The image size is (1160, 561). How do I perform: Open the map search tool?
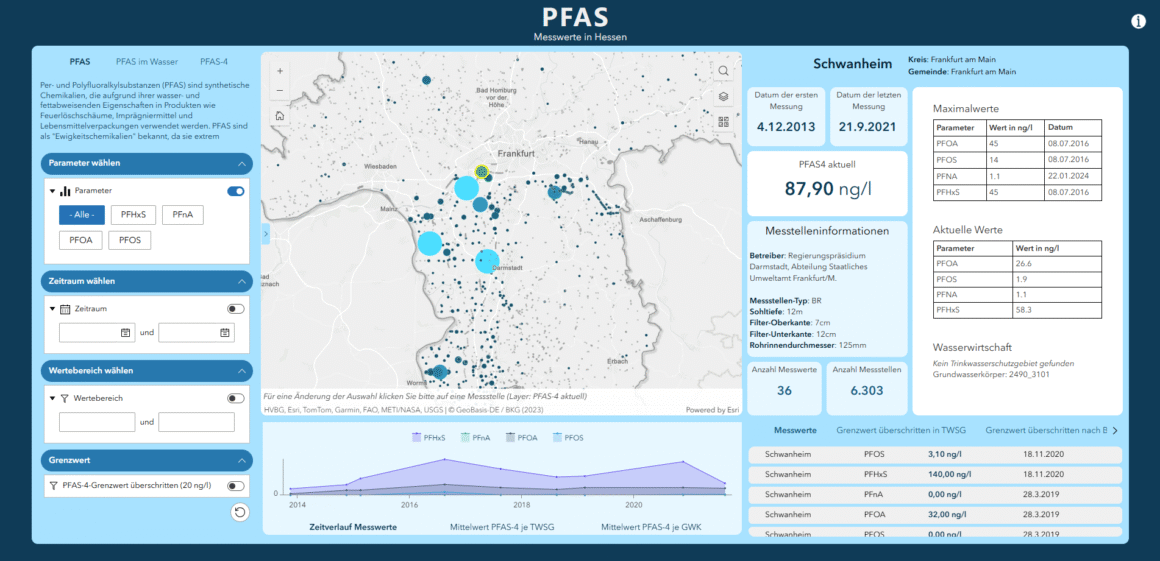(724, 71)
